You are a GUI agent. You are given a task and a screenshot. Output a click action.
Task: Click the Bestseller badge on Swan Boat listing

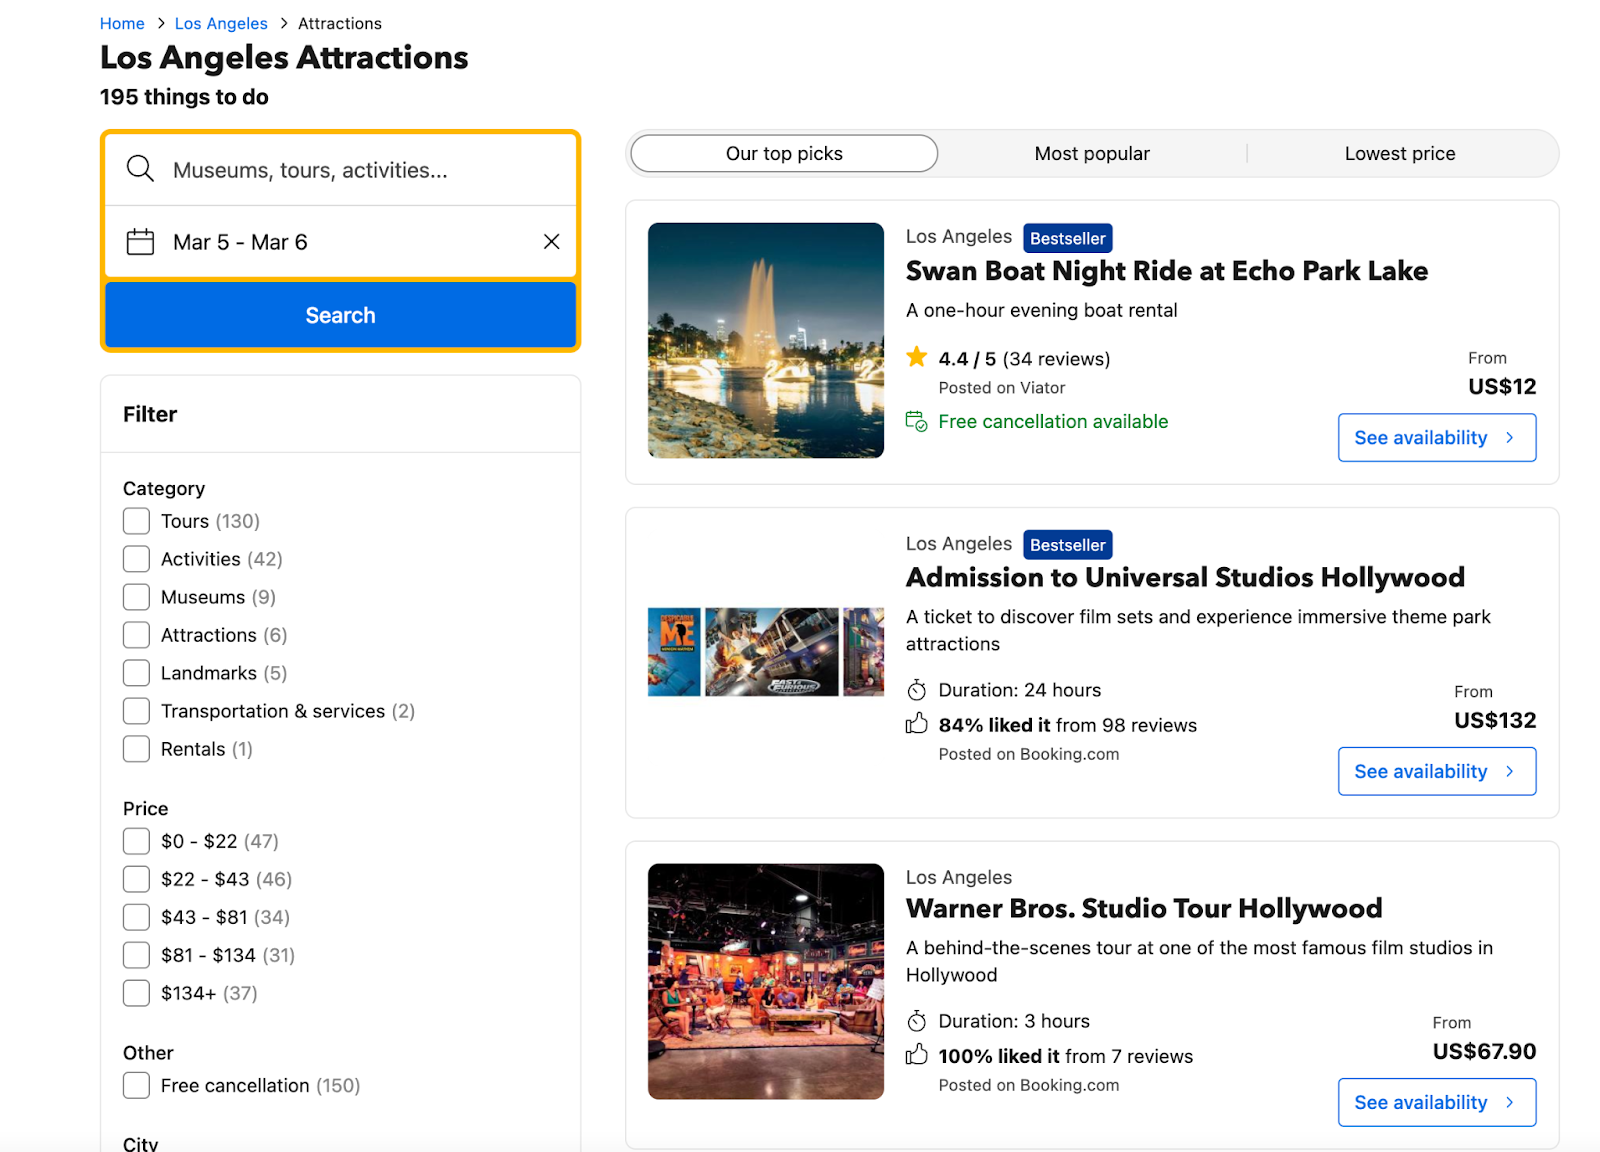(x=1068, y=238)
